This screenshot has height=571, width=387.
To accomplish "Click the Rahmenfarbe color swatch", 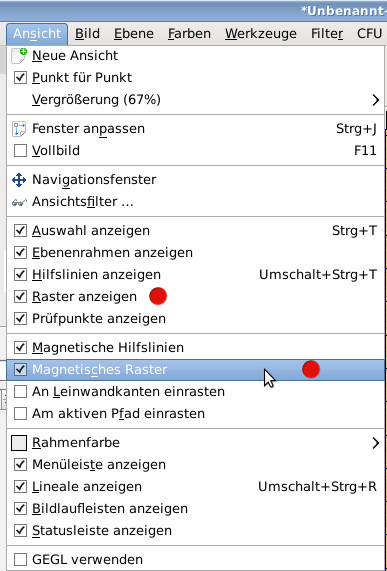I will [x=19, y=443].
